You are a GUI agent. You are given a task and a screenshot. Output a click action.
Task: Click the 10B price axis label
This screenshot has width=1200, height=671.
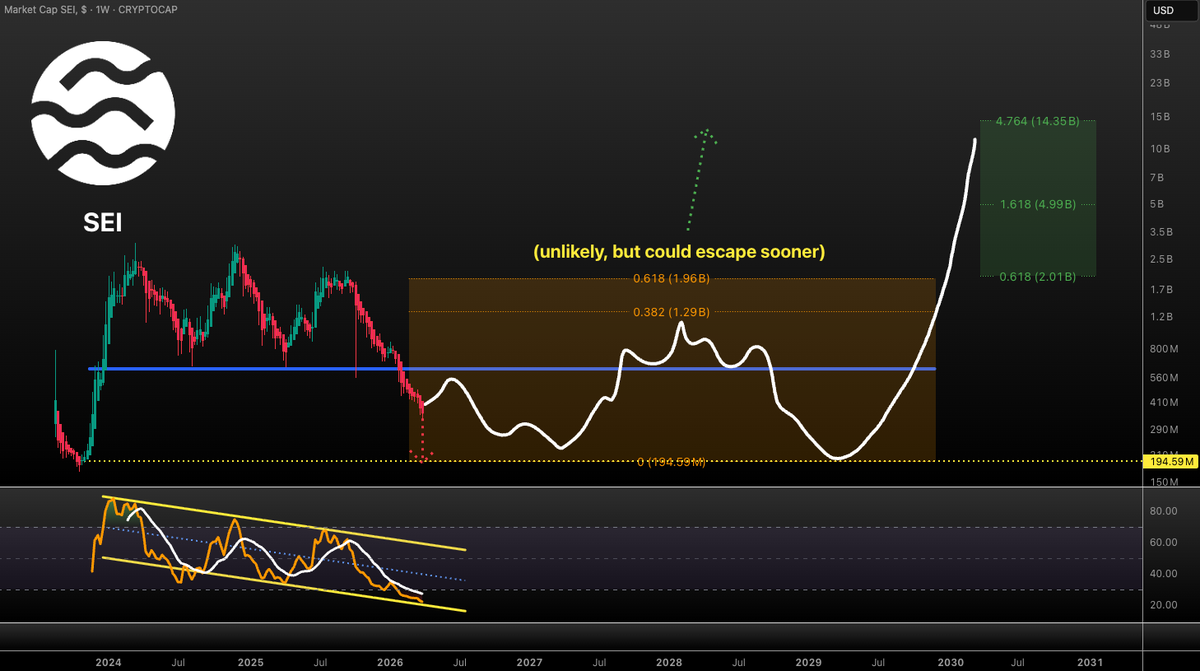1161,149
